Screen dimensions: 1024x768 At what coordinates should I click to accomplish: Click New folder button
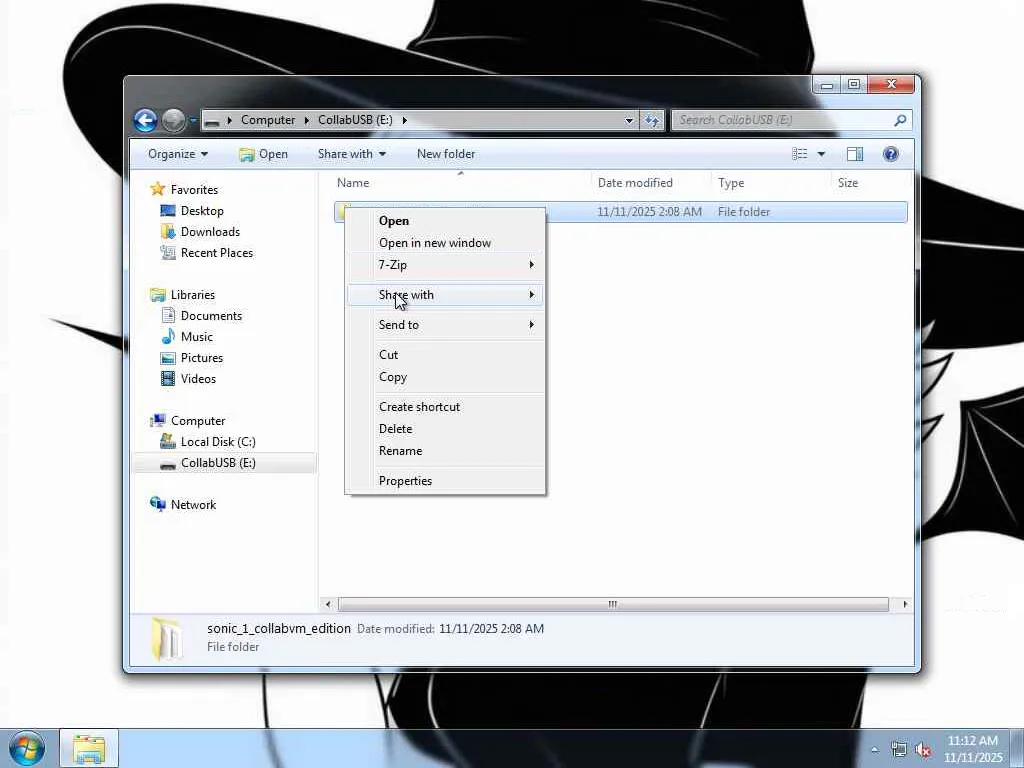(446, 154)
